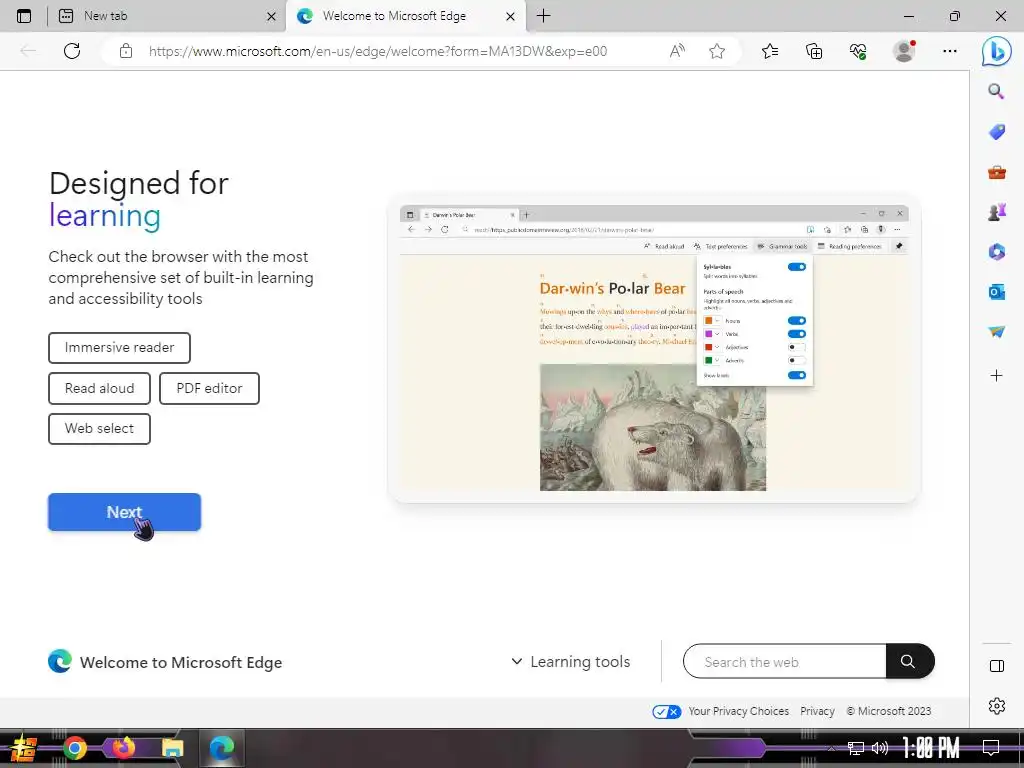Open Read aloud icon in the address bar
Screen dimensions: 1024x768
[677, 51]
